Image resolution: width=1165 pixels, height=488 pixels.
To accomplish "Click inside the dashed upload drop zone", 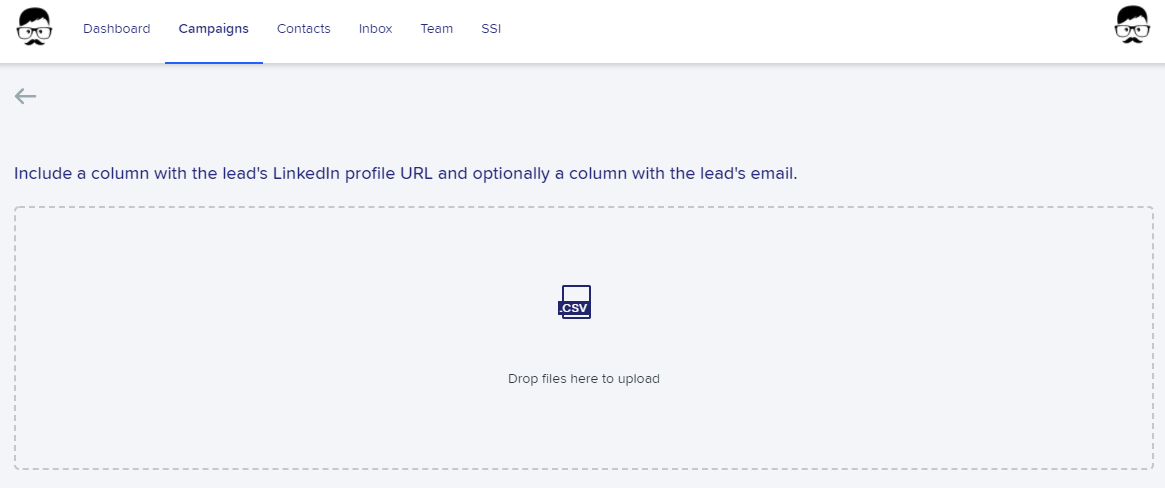I will 584,338.
